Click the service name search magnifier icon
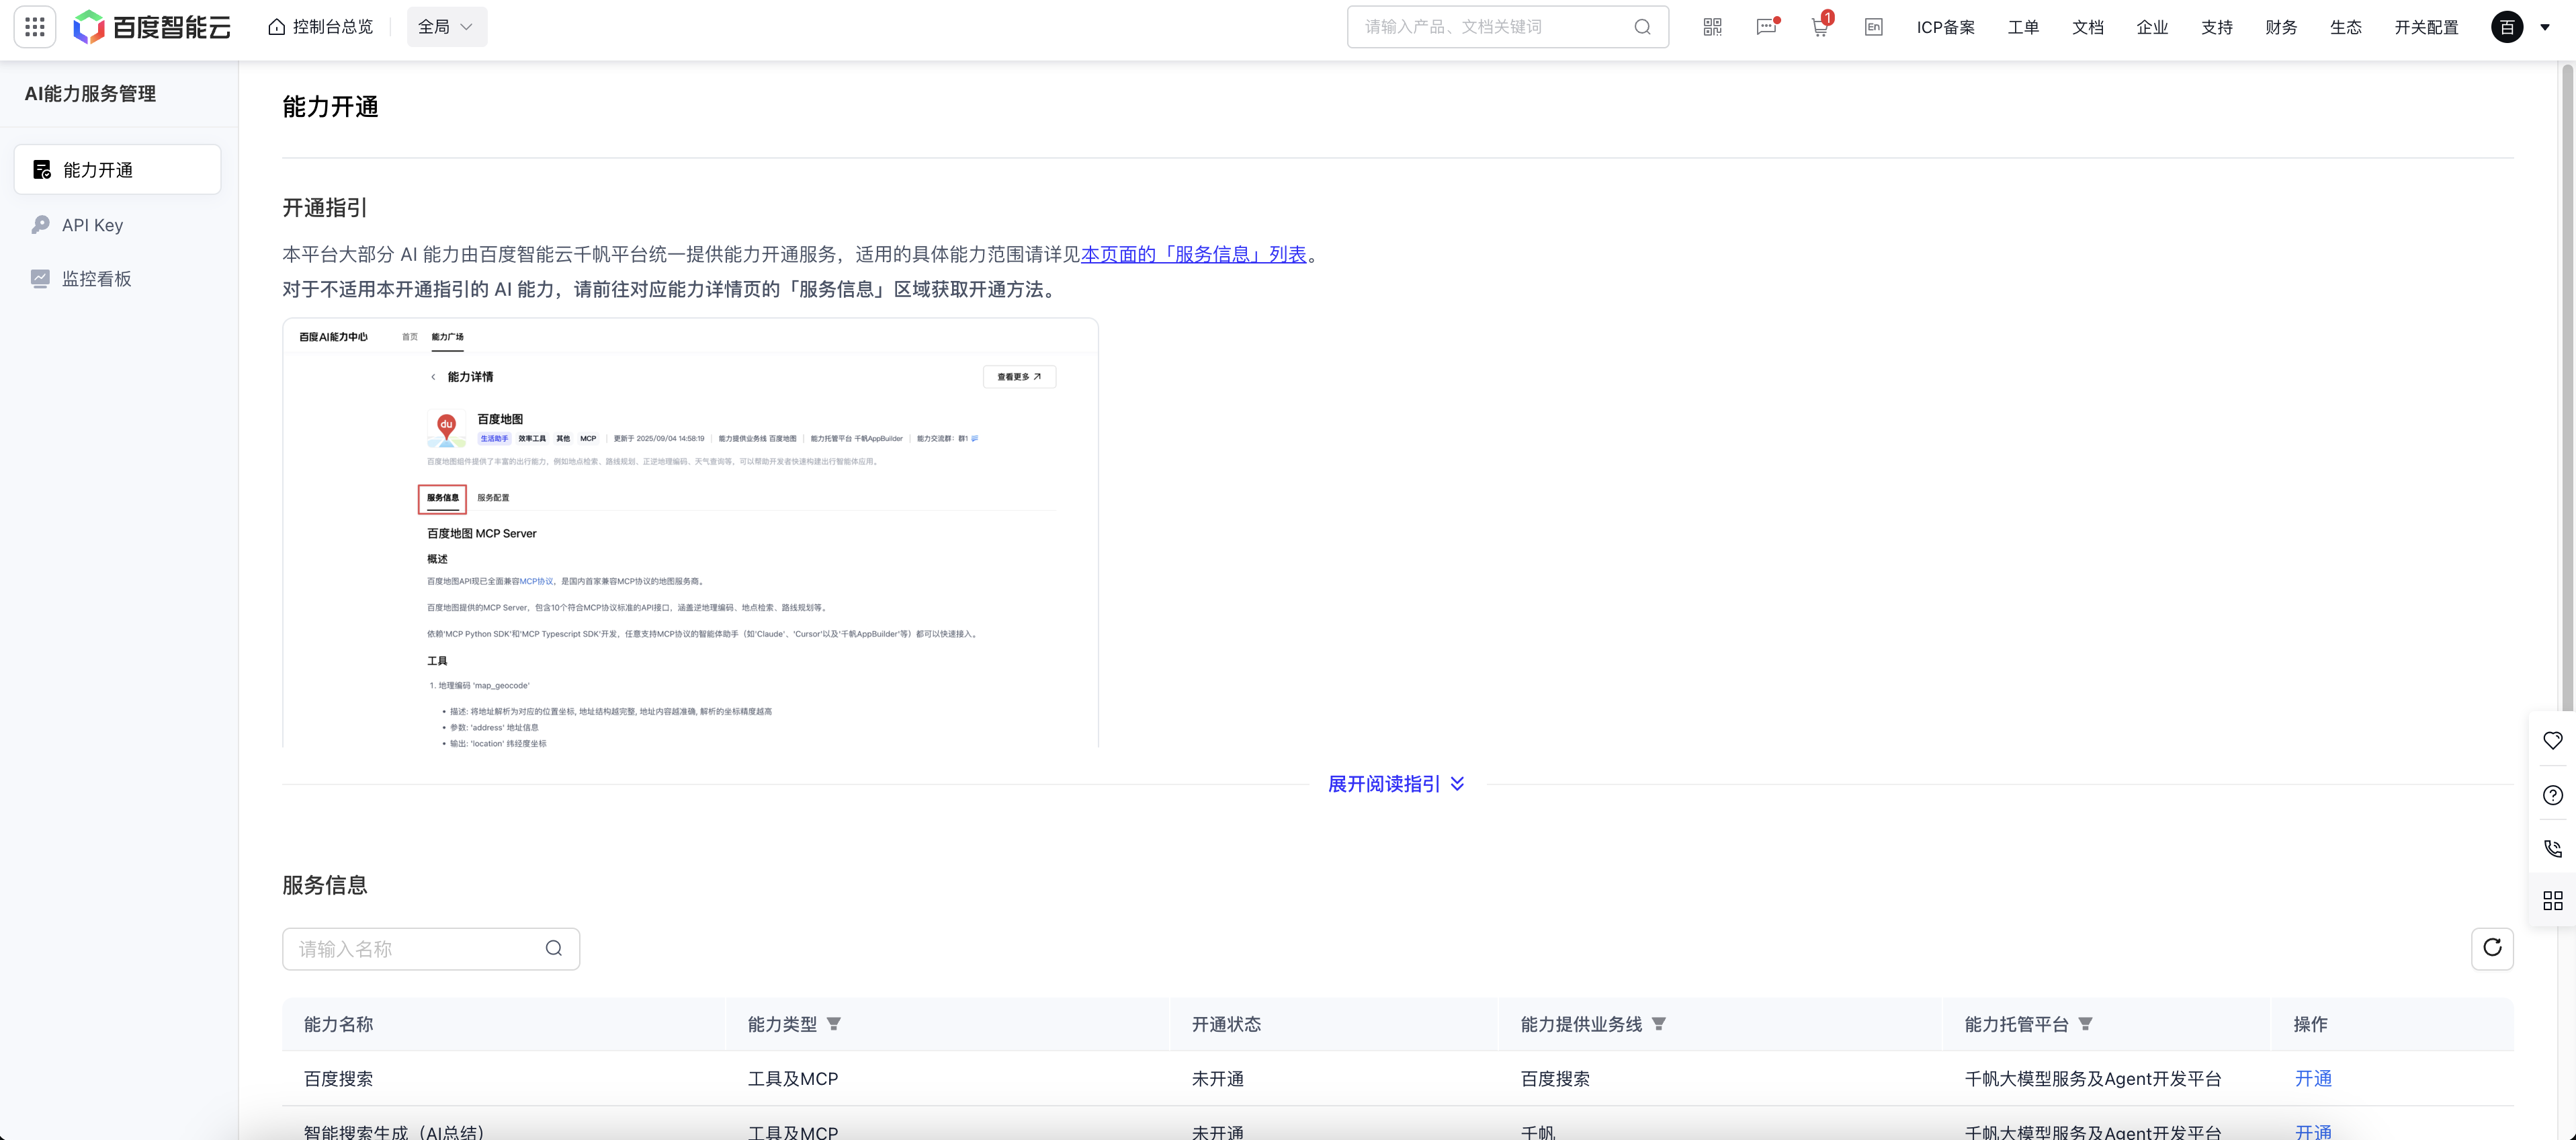This screenshot has width=2576, height=1140. click(x=553, y=949)
